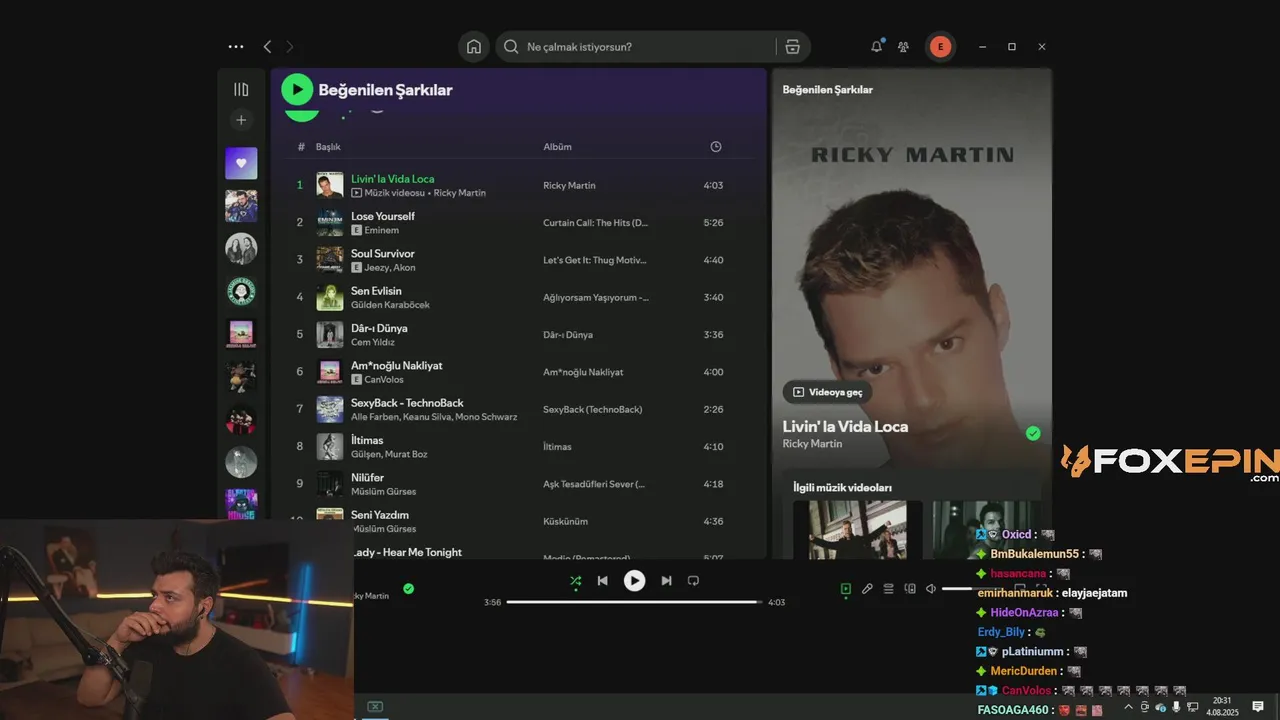1280x720 pixels.
Task: Toggle the Now Playing view icon
Action: (x=845, y=589)
